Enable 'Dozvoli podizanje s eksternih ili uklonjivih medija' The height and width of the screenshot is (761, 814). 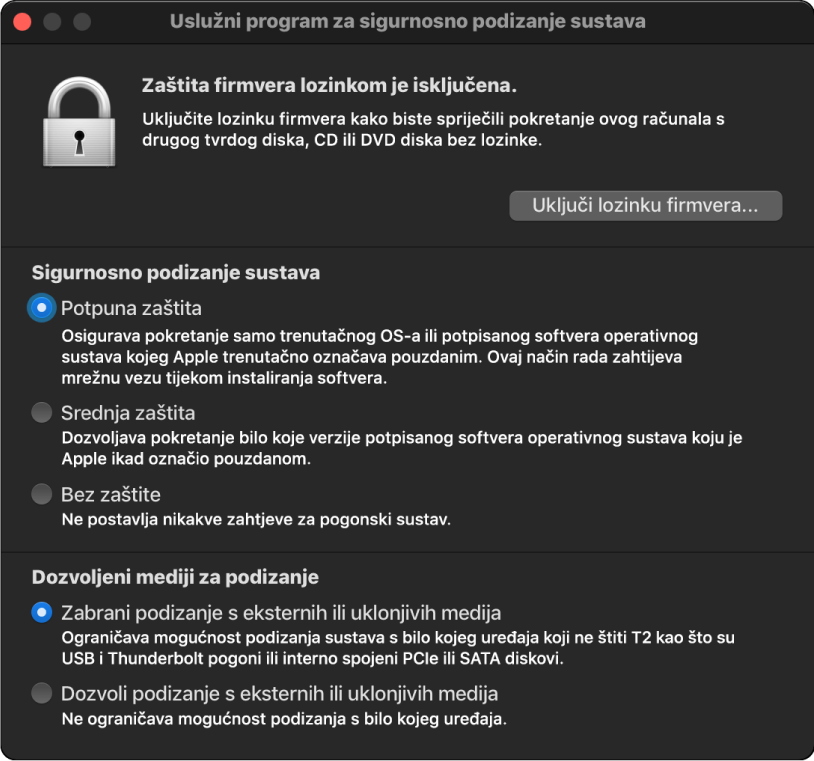coord(41,694)
